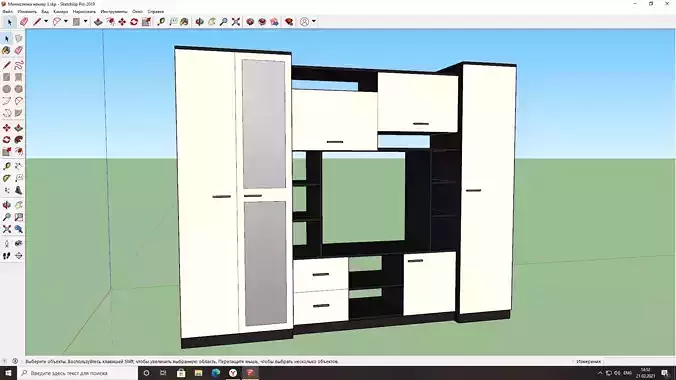676x380 pixels.
Task: Expand the Line tool dropdown arrow
Action: click(x=46, y=21)
